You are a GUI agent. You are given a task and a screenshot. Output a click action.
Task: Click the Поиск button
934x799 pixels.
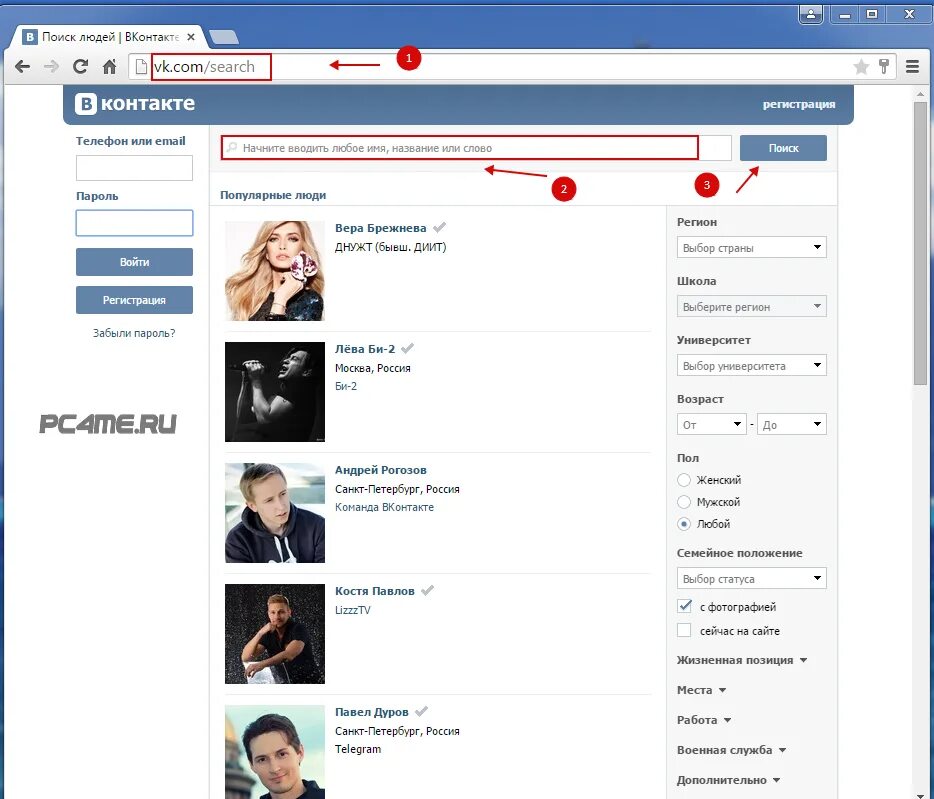click(783, 148)
